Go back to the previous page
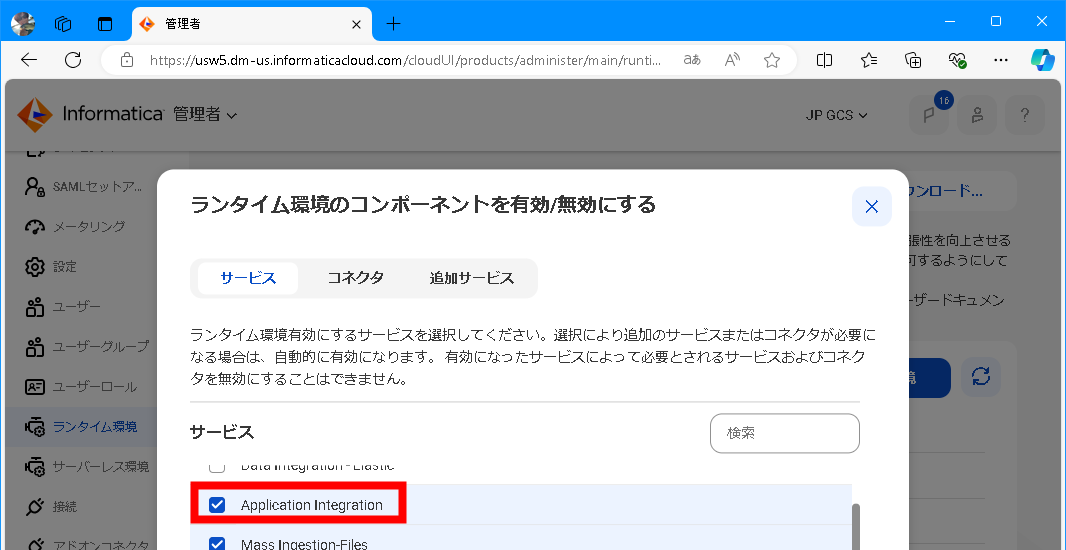 tap(29, 61)
